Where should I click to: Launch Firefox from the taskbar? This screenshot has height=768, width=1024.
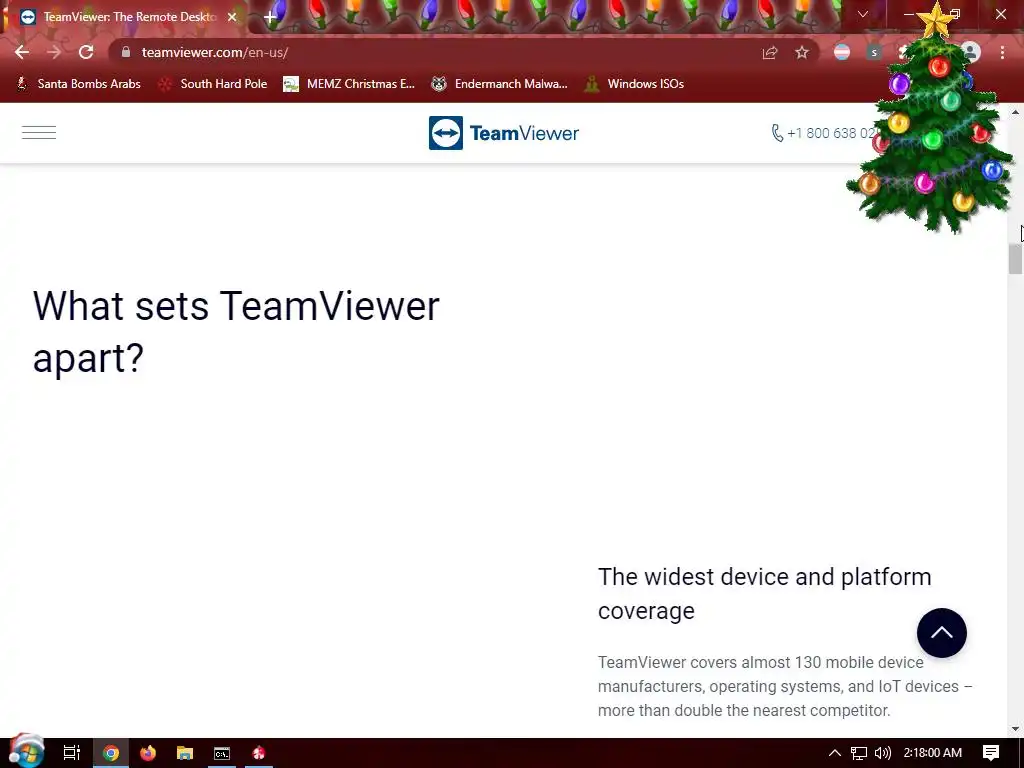pos(148,753)
